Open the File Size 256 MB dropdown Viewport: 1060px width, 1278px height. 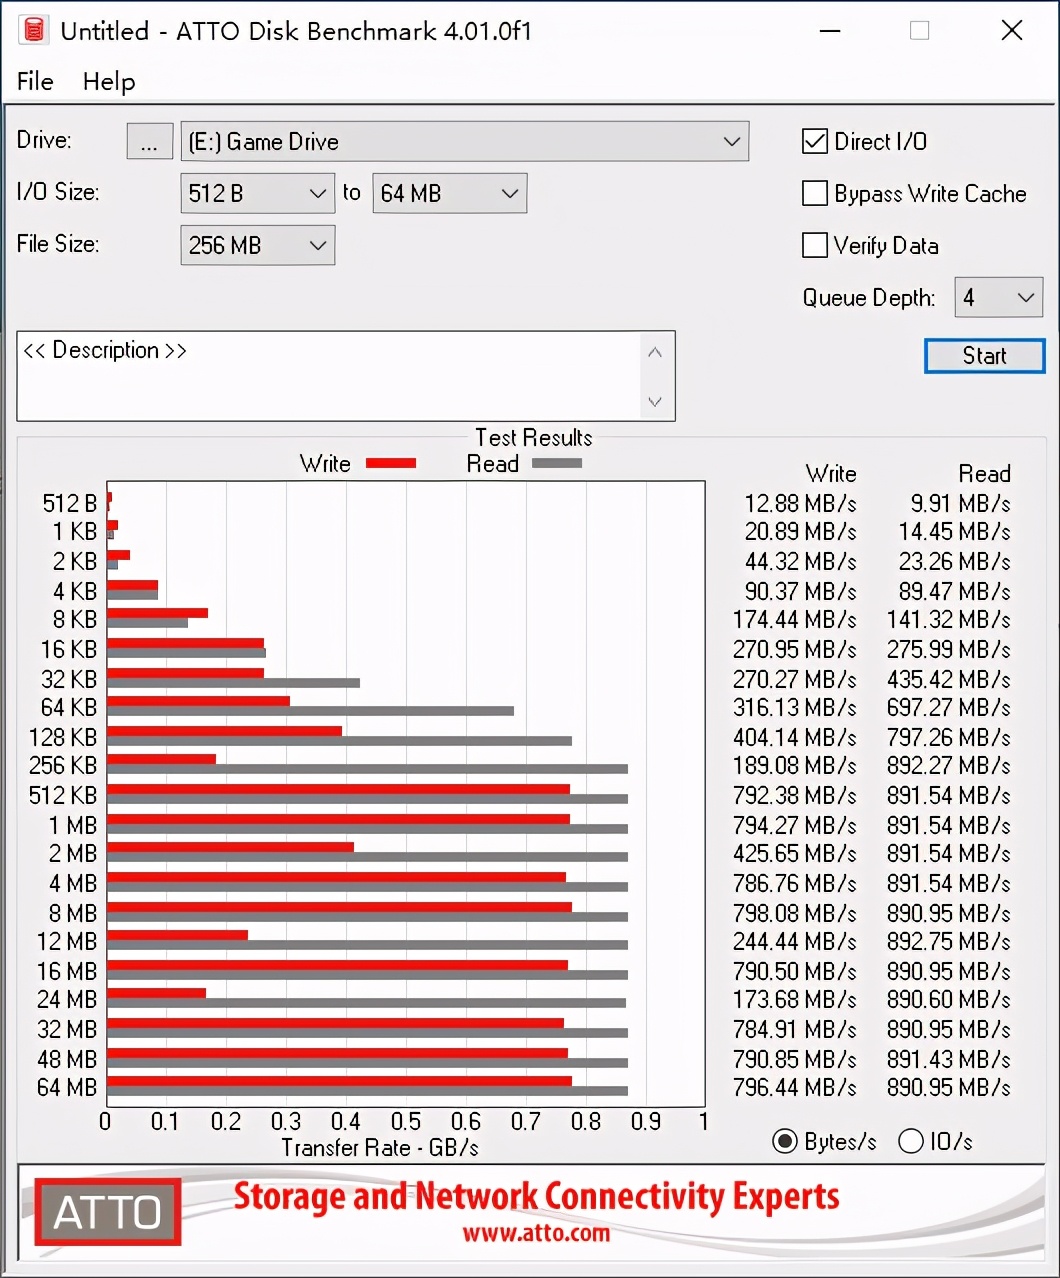(257, 245)
